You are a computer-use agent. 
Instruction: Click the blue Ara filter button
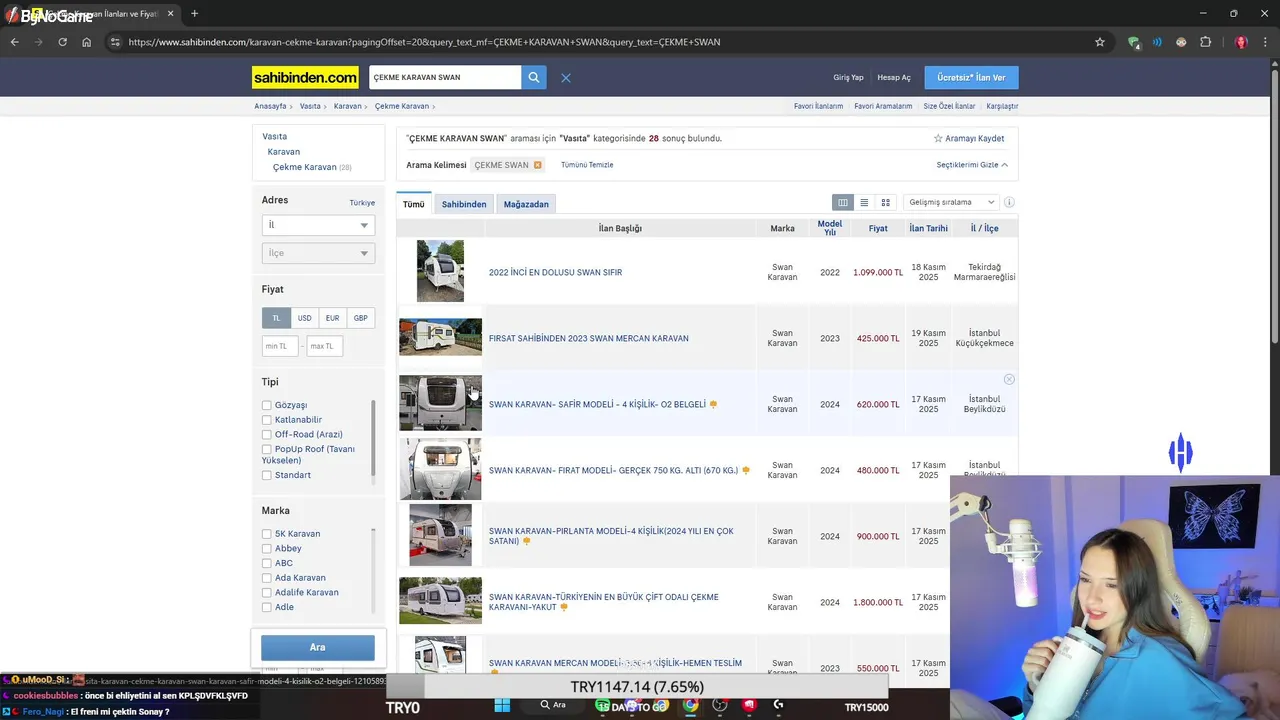tap(318, 647)
